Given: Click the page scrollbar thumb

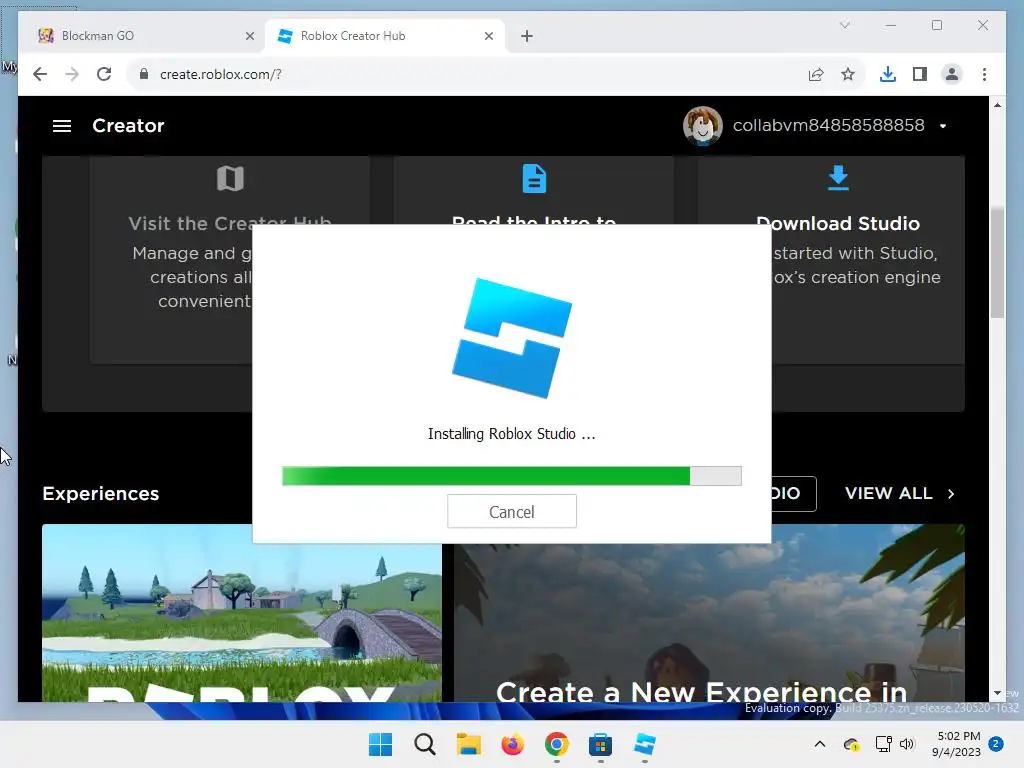Looking at the screenshot, I should click(997, 263).
